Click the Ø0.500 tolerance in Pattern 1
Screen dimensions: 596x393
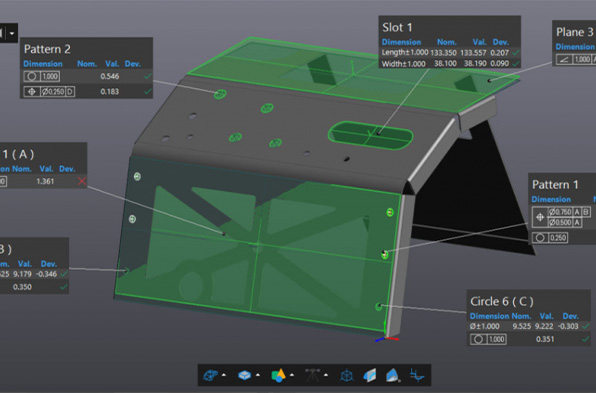pos(560,222)
